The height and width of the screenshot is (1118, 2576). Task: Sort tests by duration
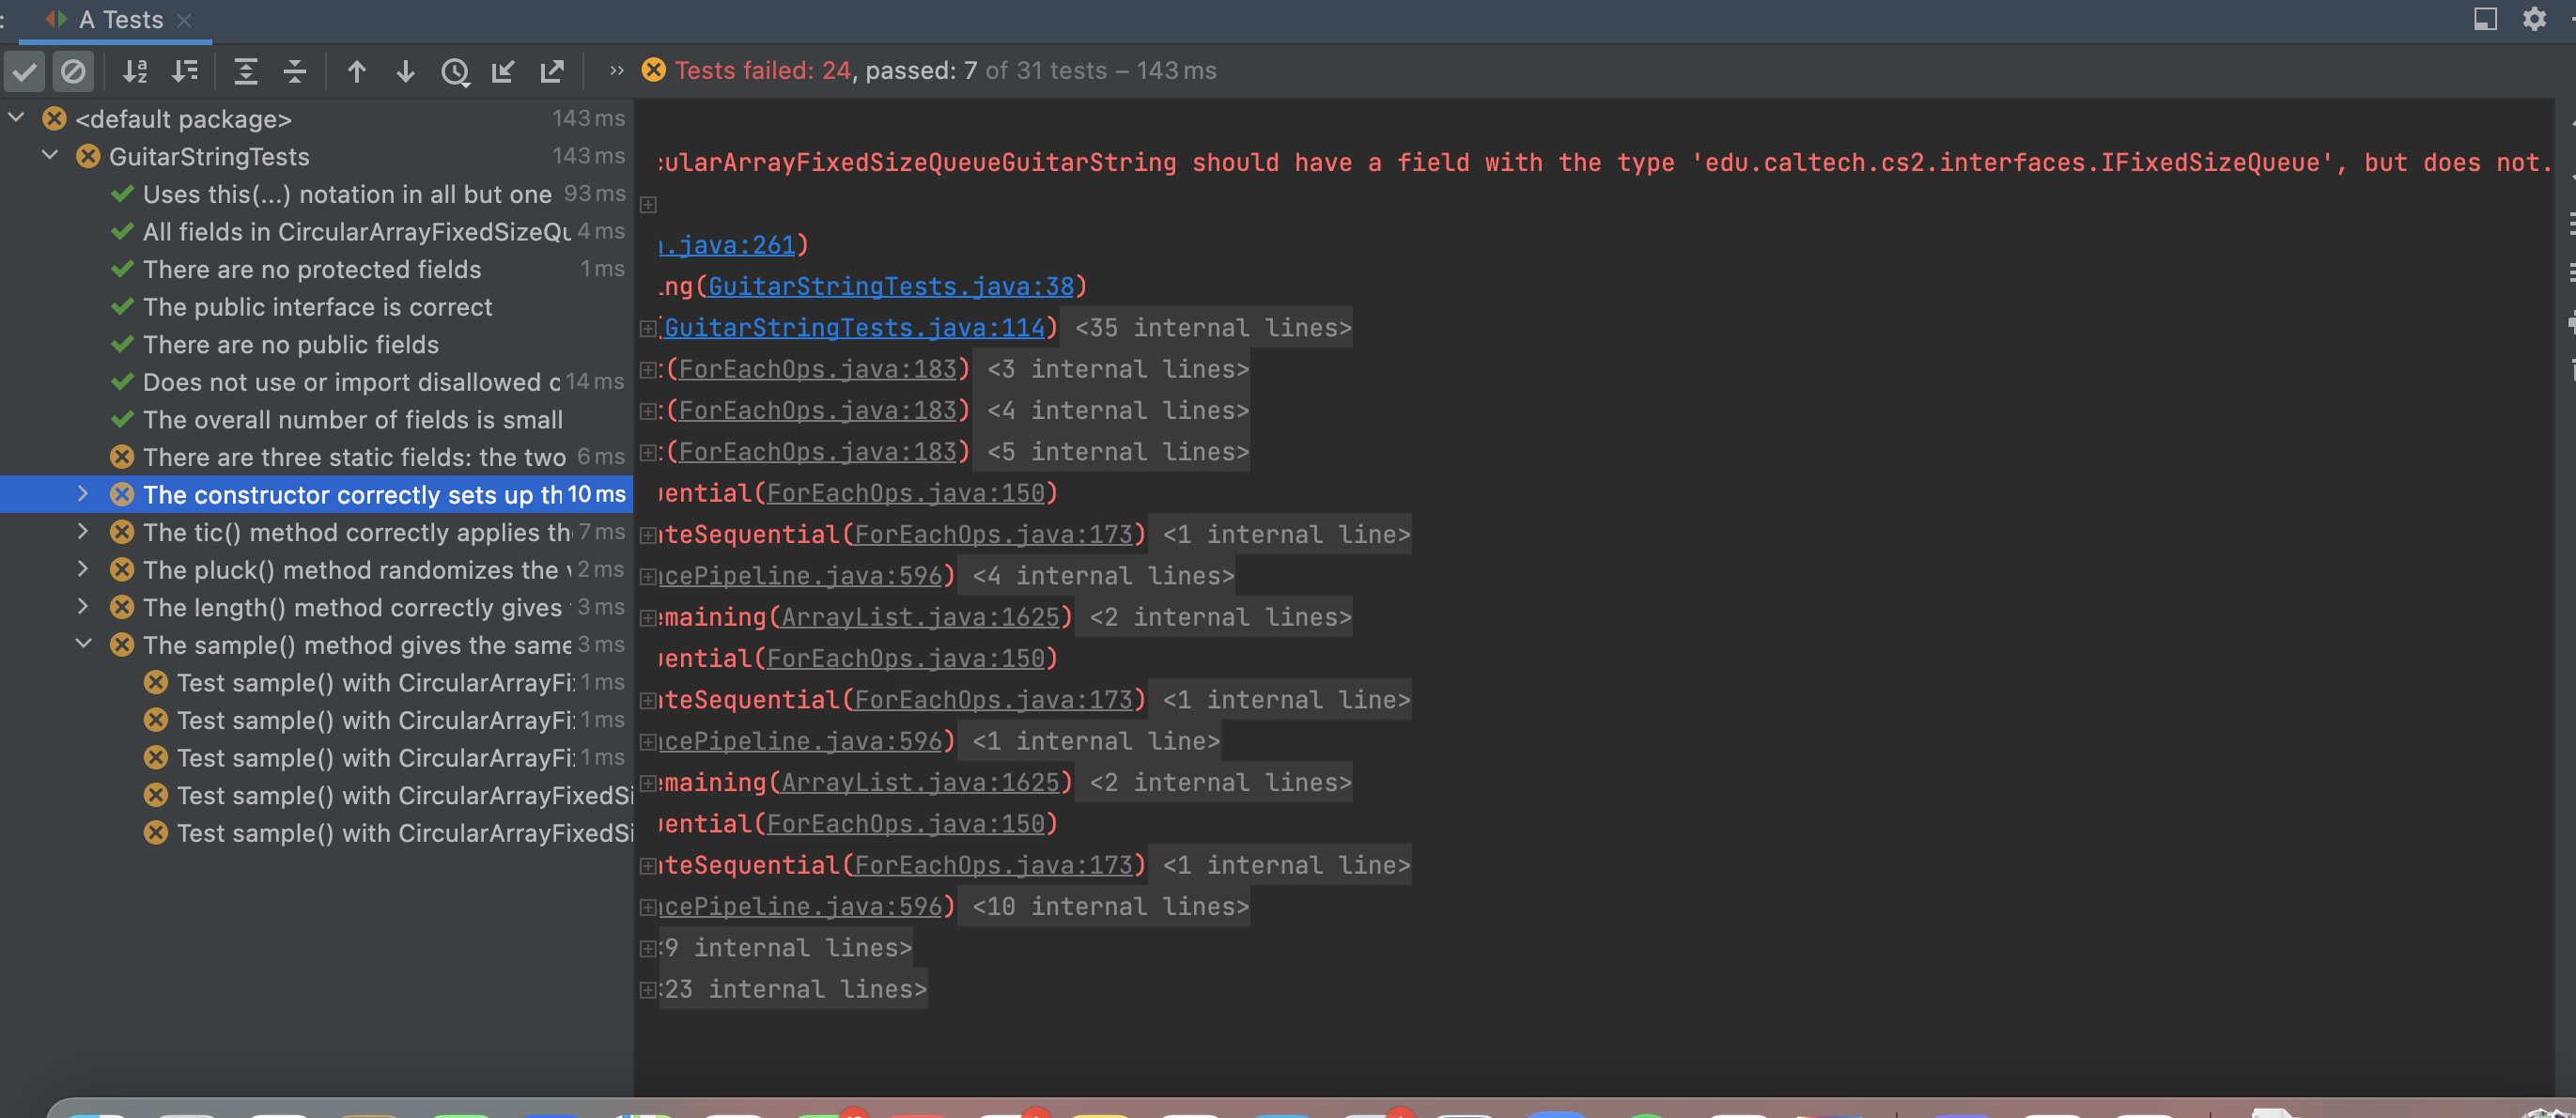(x=185, y=72)
